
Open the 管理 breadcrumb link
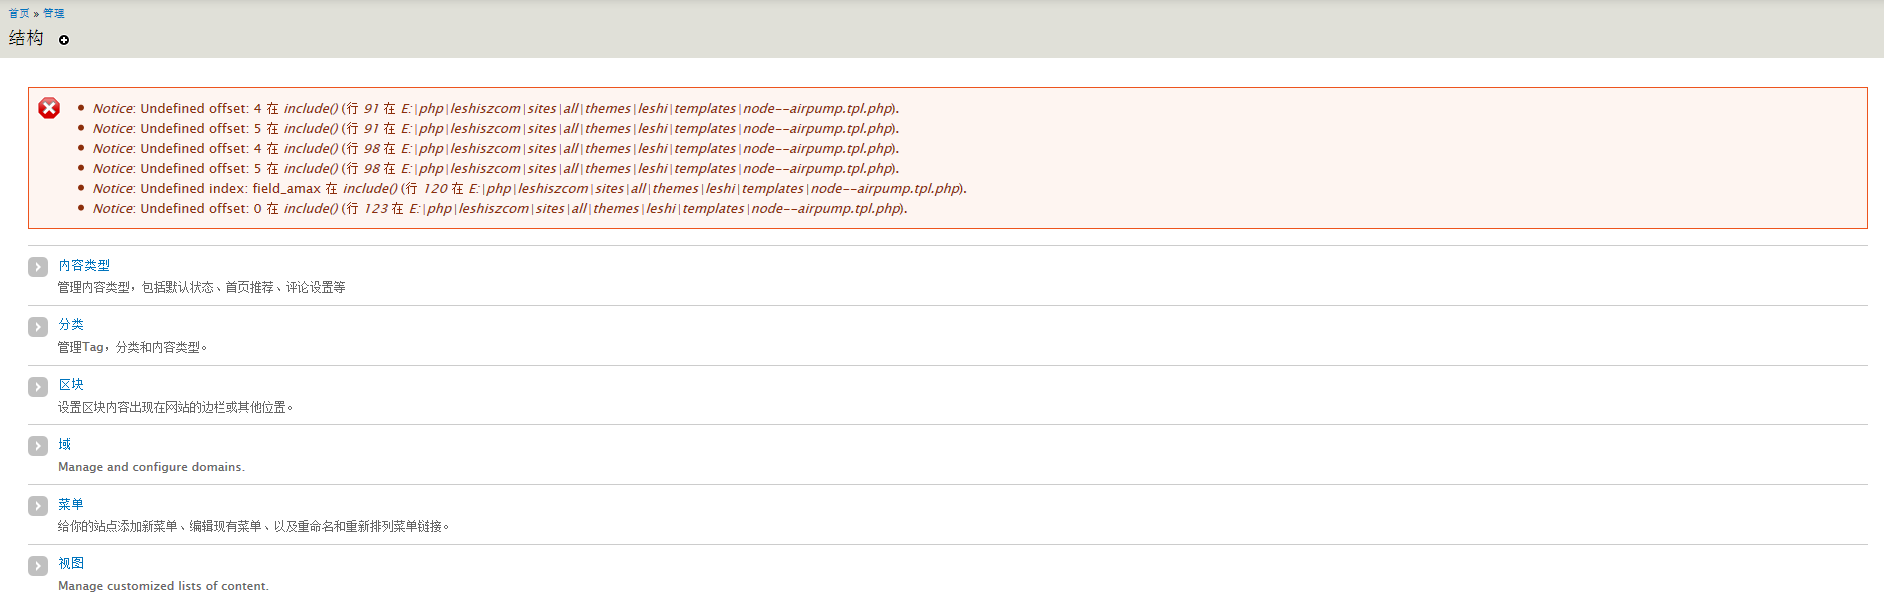pyautogui.click(x=53, y=13)
